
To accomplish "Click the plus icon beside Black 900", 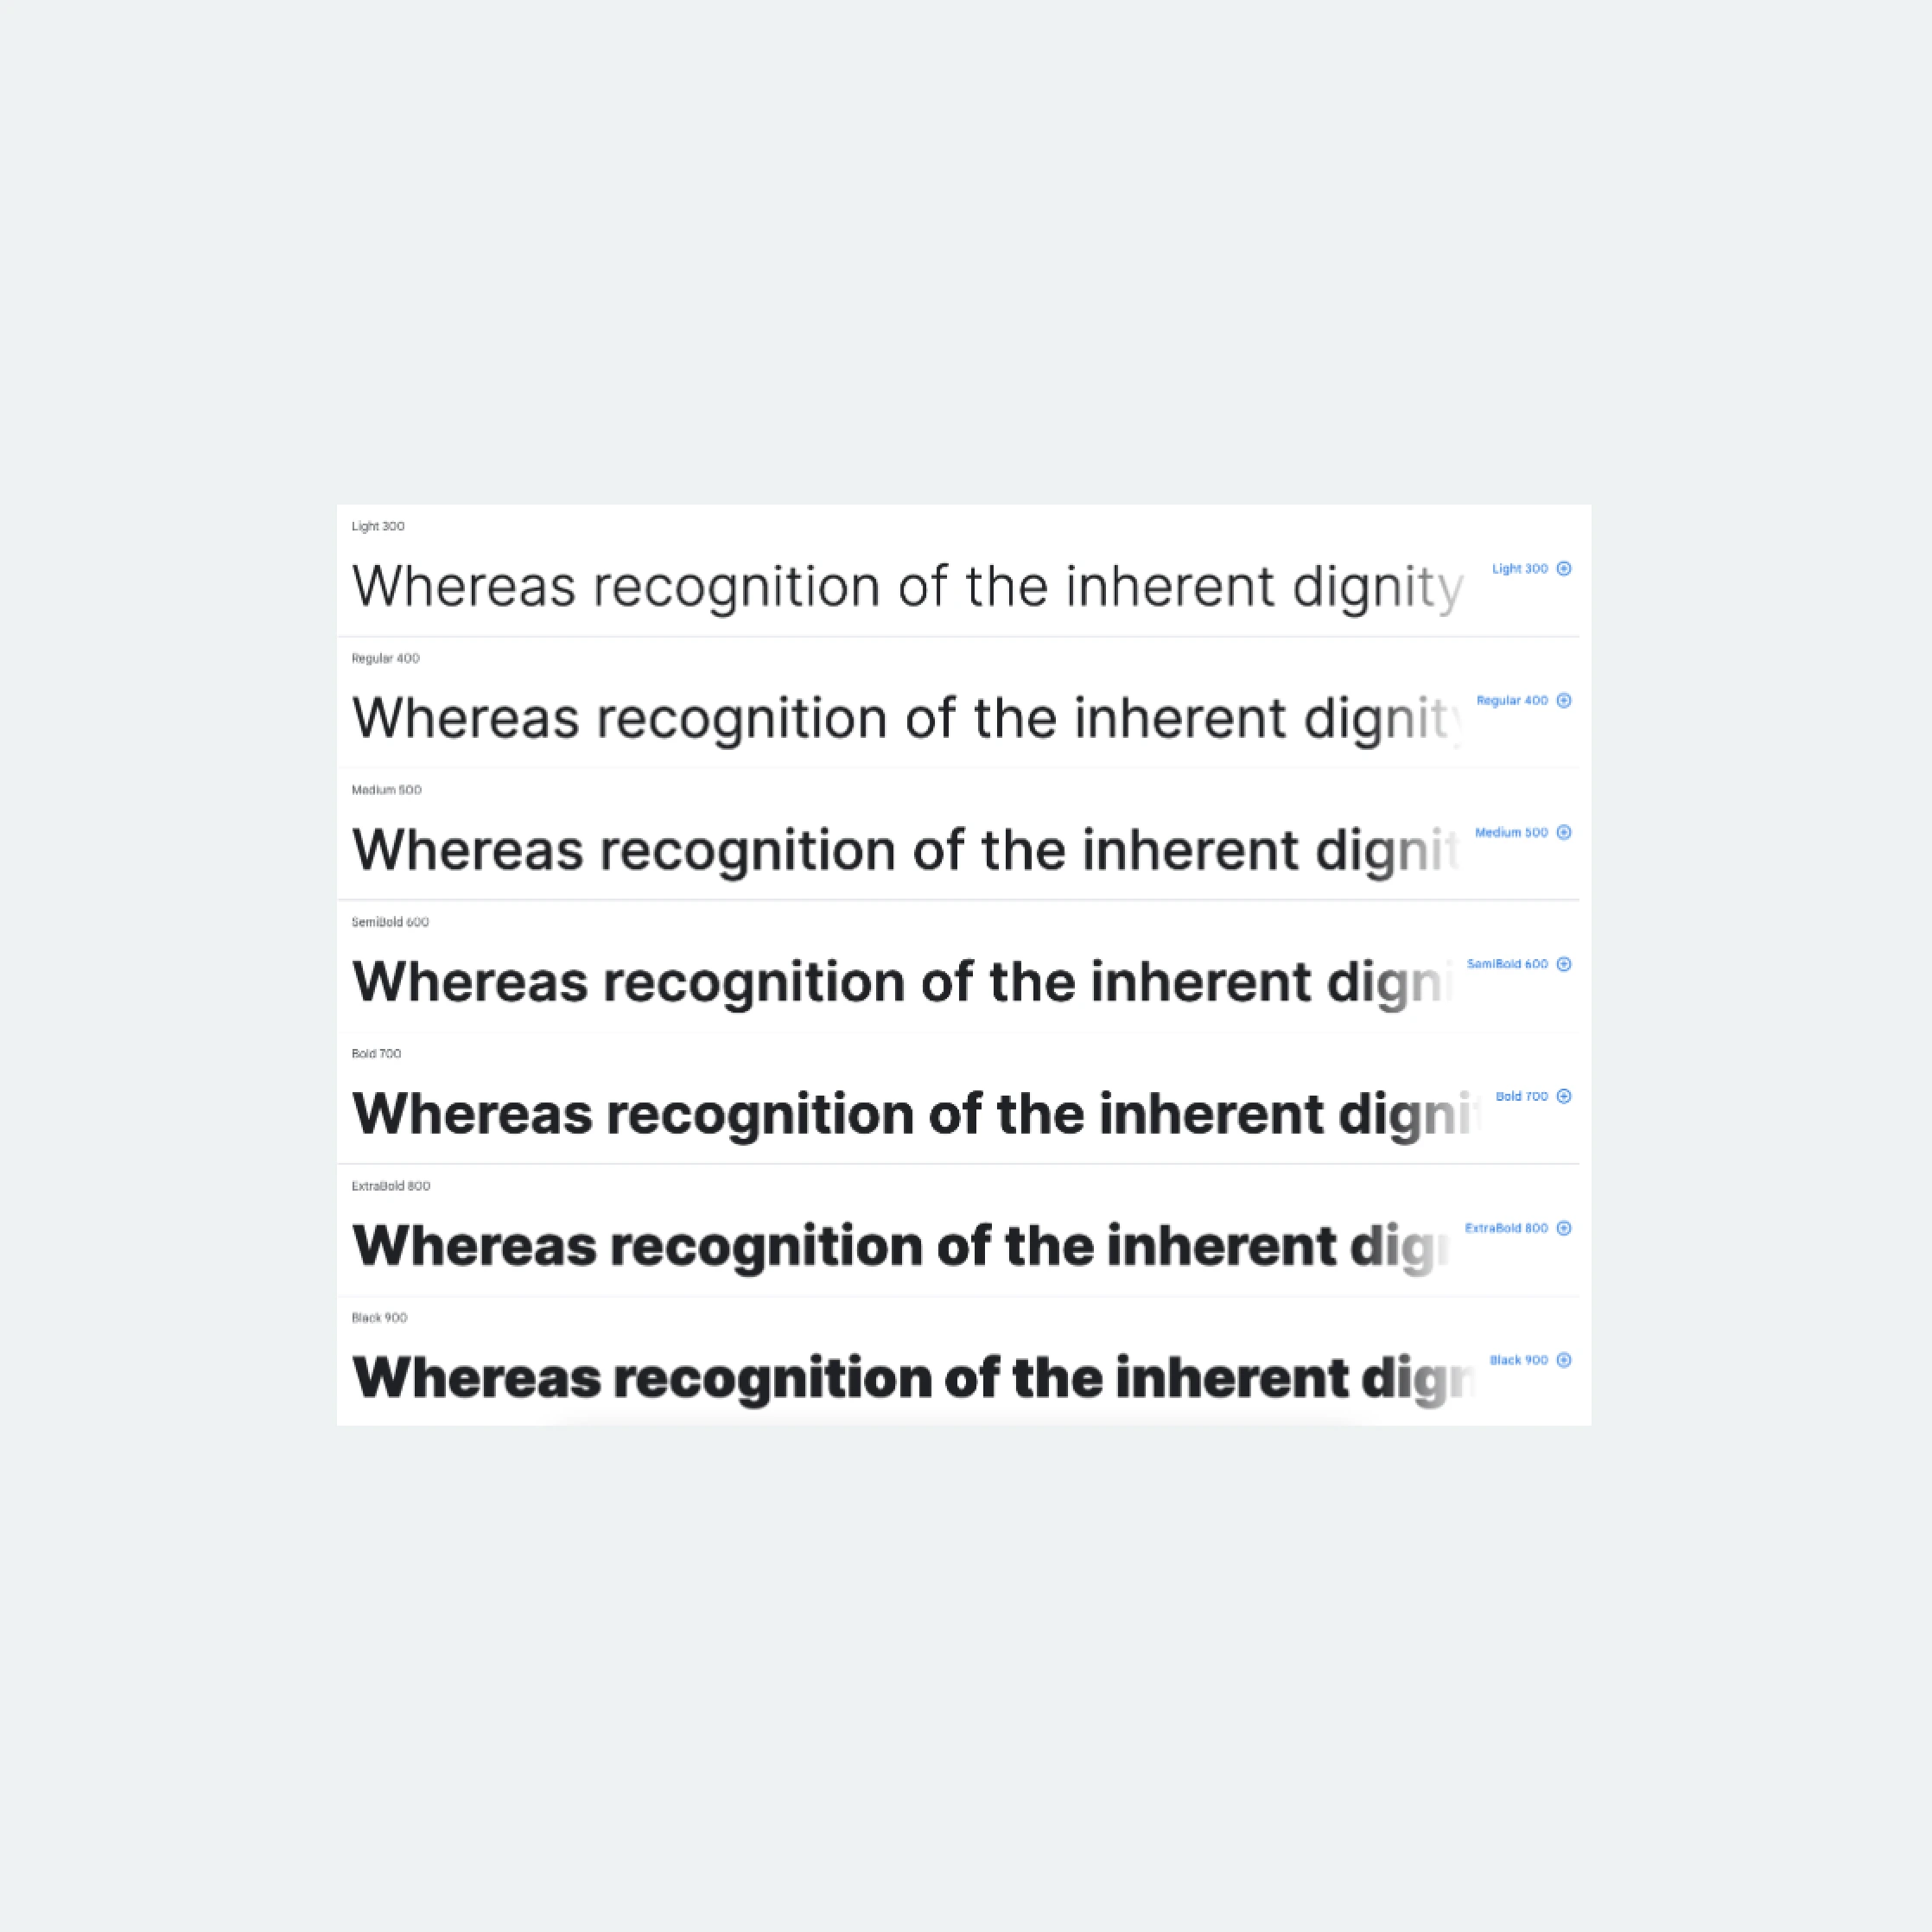I will click(x=1564, y=1360).
